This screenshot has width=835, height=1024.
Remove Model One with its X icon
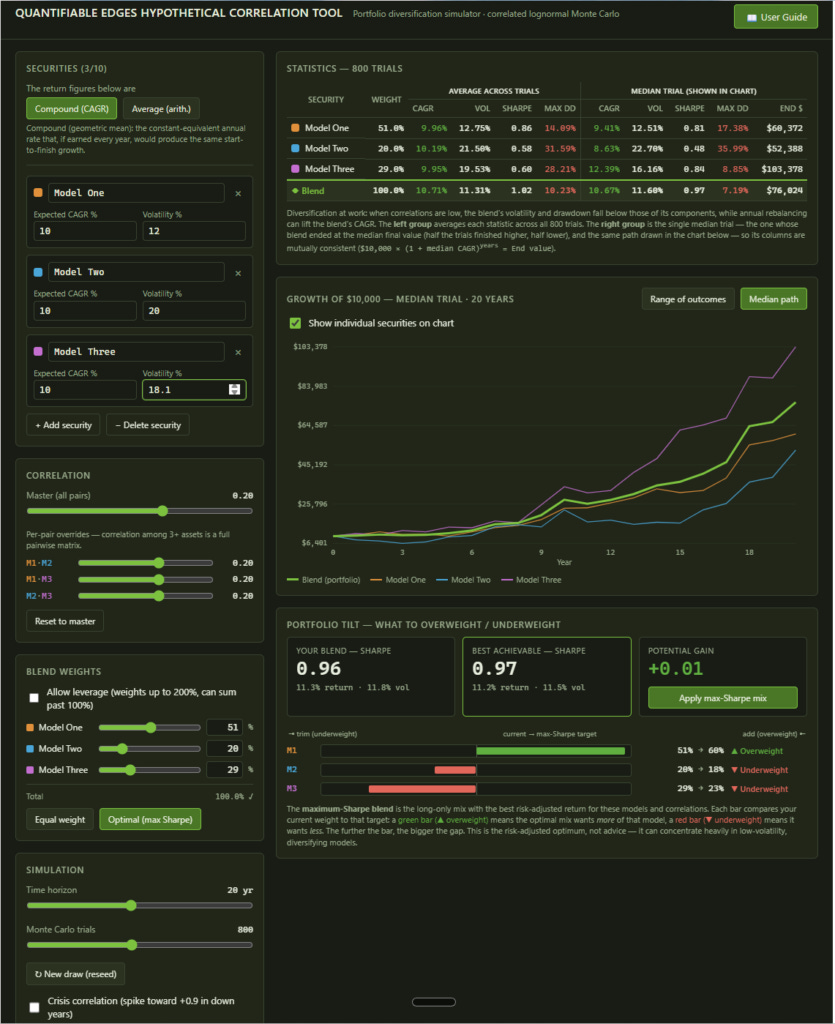238,193
